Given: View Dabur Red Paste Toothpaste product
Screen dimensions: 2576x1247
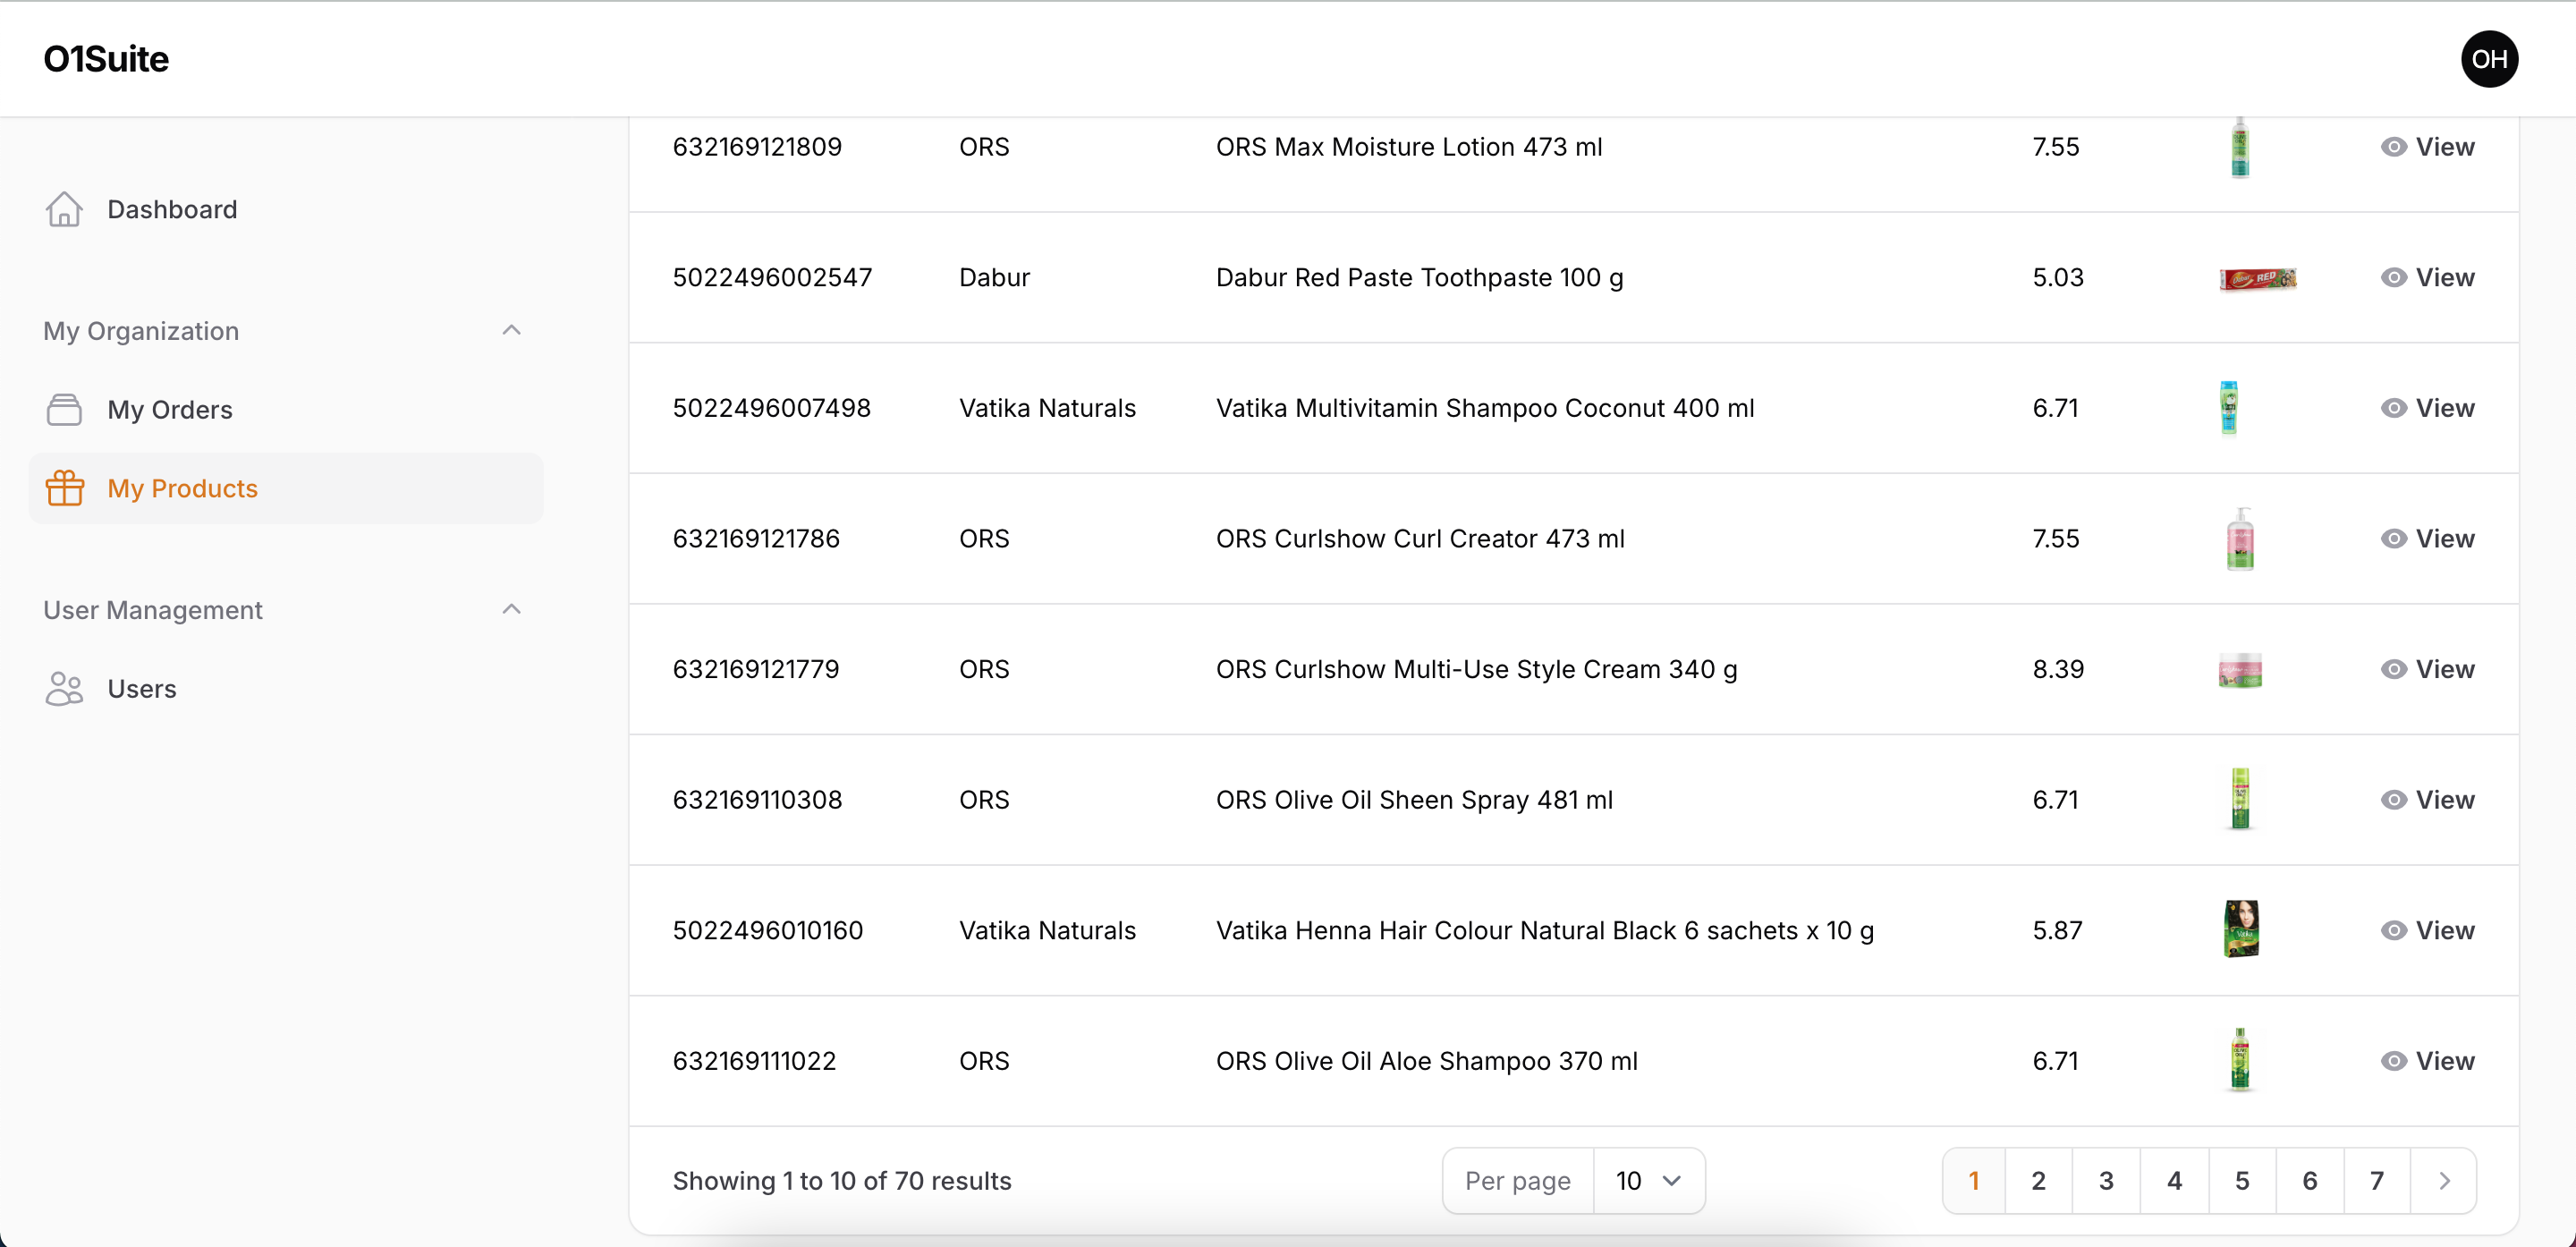Looking at the screenshot, I should [2427, 277].
